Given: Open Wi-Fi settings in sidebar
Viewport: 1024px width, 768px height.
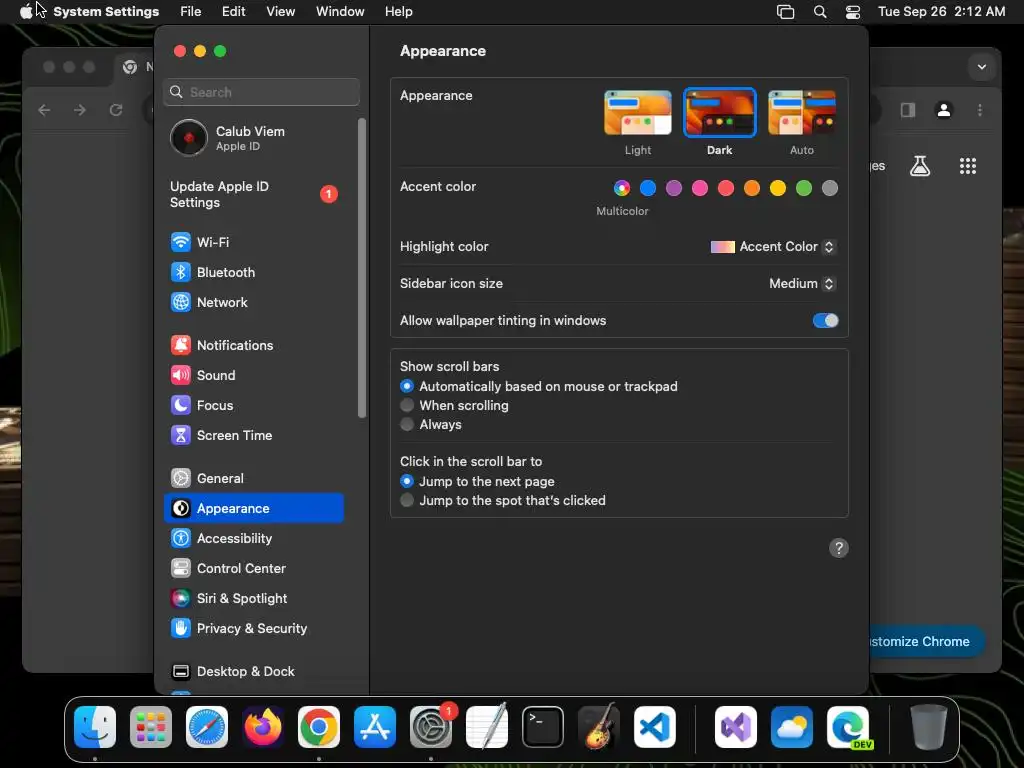Looking at the screenshot, I should point(253,242).
